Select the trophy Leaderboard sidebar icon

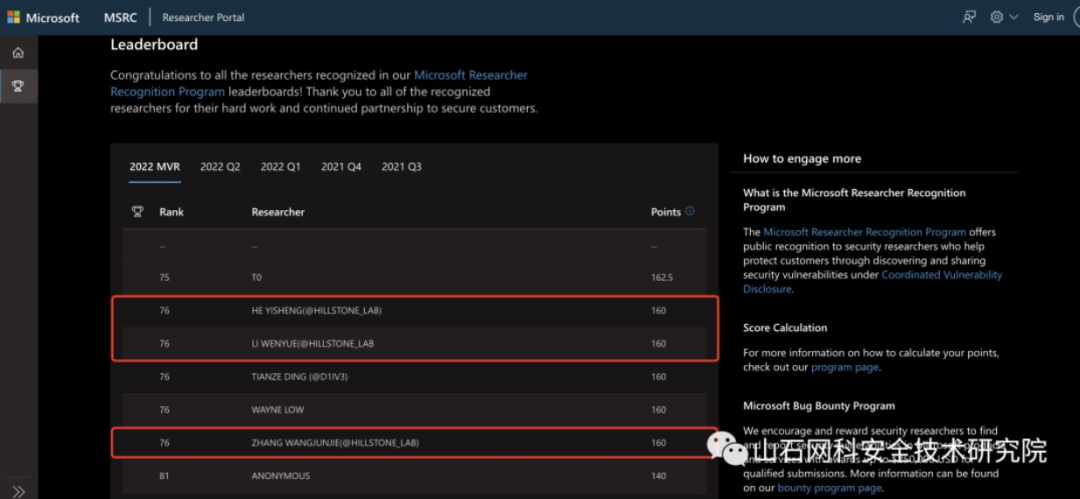(19, 86)
